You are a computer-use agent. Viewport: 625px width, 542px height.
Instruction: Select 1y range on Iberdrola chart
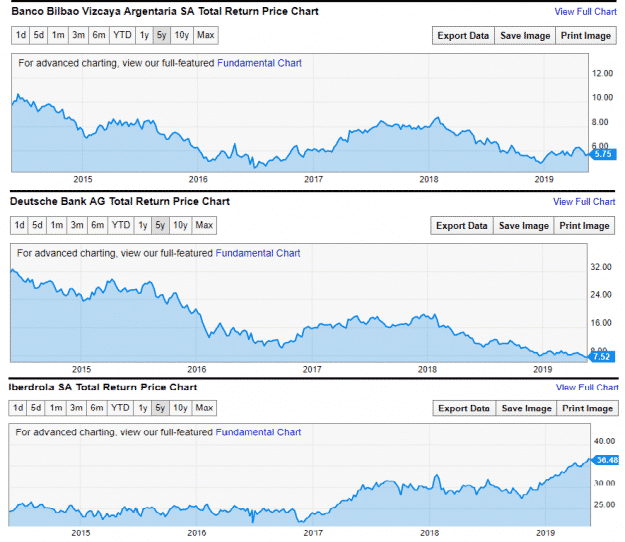[x=143, y=408]
